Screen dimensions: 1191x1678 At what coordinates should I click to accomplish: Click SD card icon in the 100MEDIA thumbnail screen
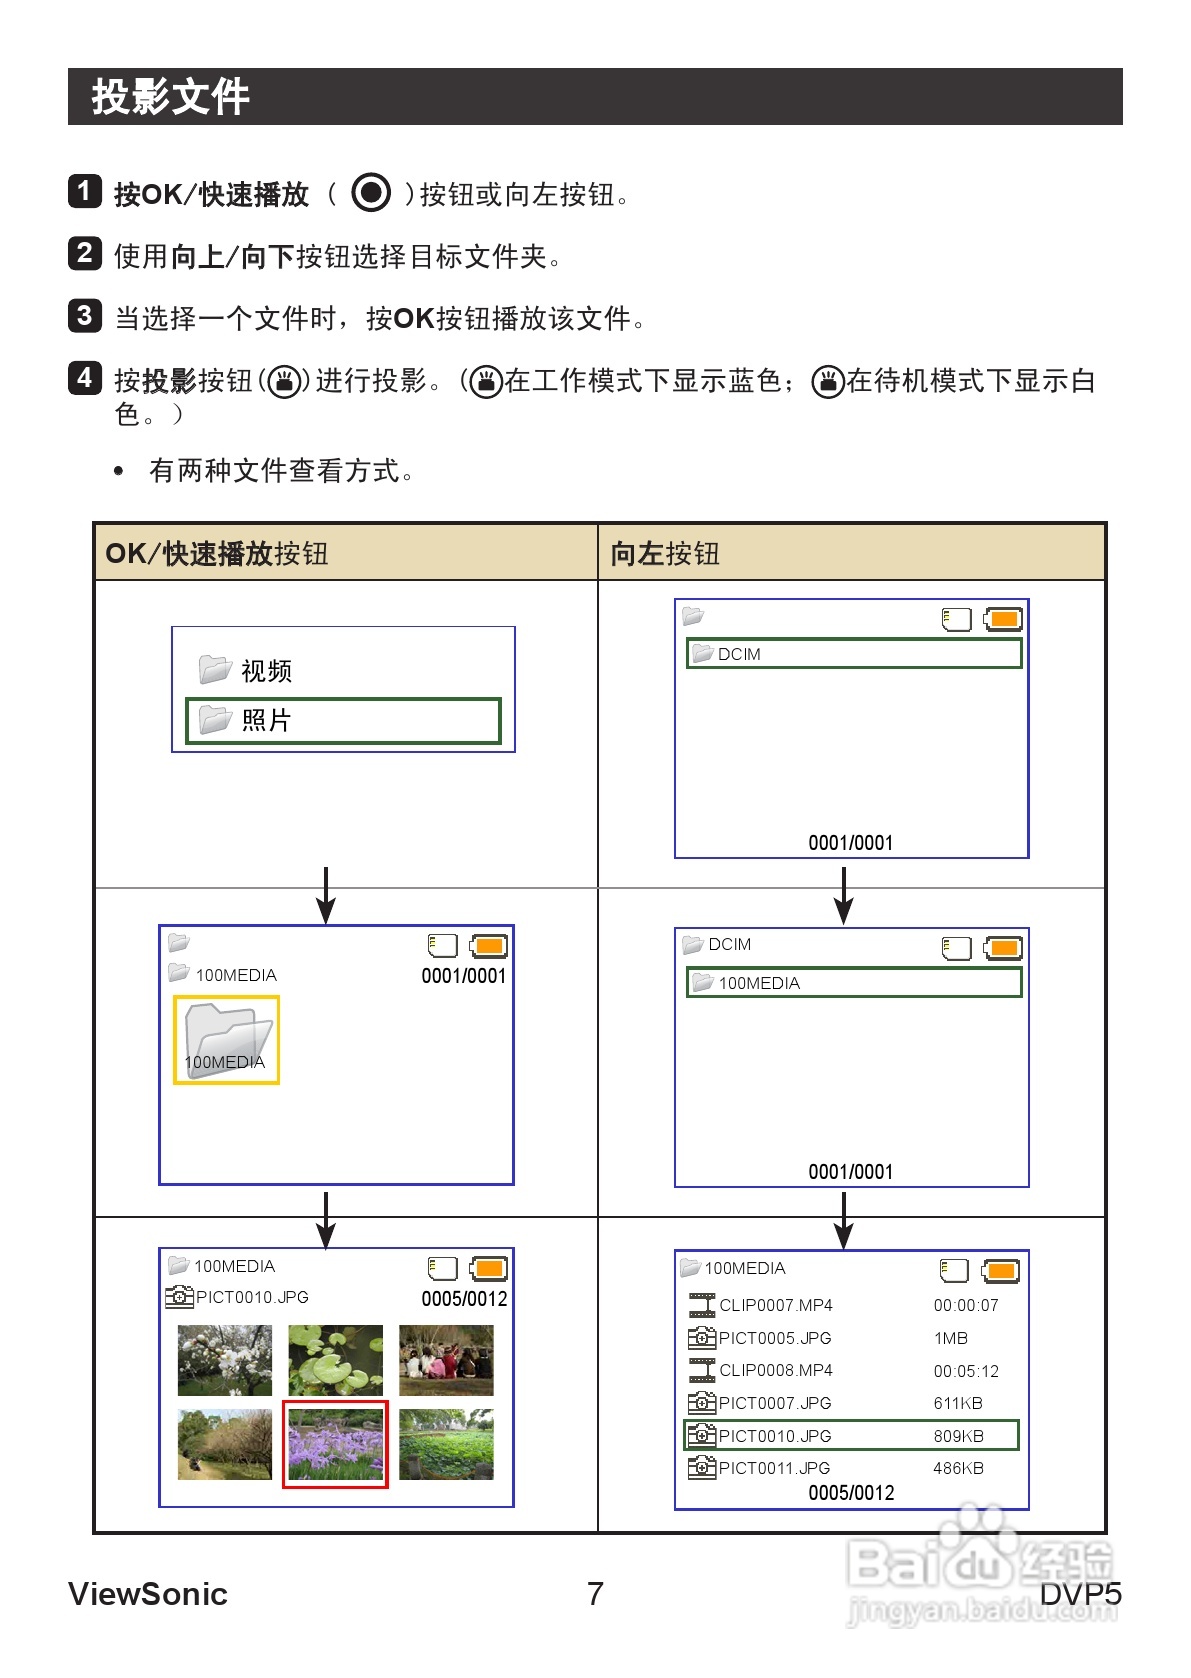(442, 946)
